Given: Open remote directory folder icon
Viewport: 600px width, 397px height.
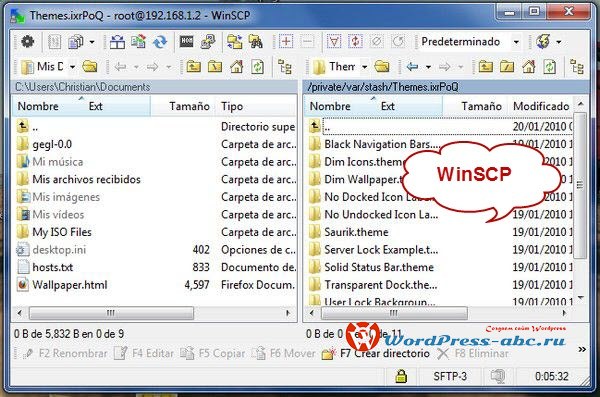Looking at the screenshot, I should 382,67.
